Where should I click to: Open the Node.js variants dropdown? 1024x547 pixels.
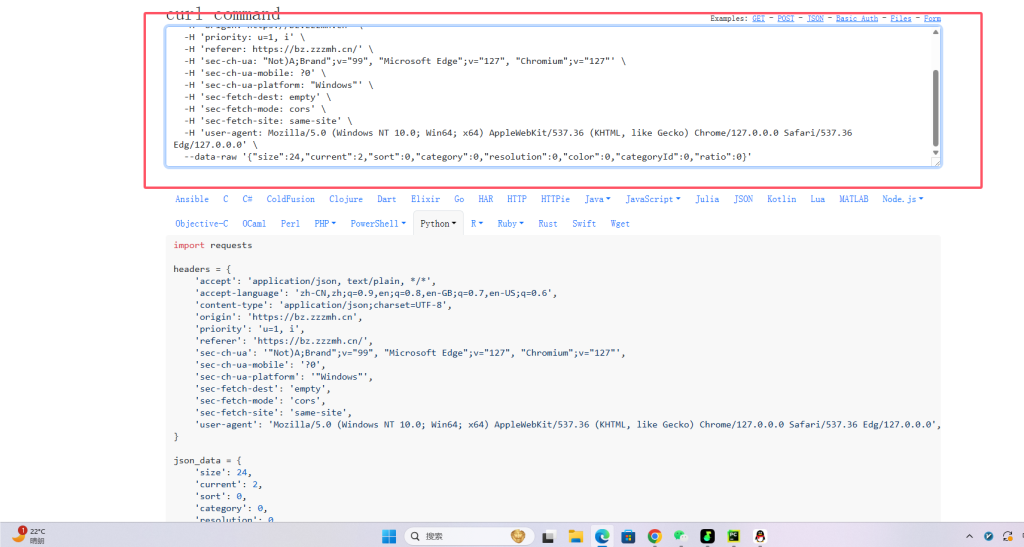point(902,199)
